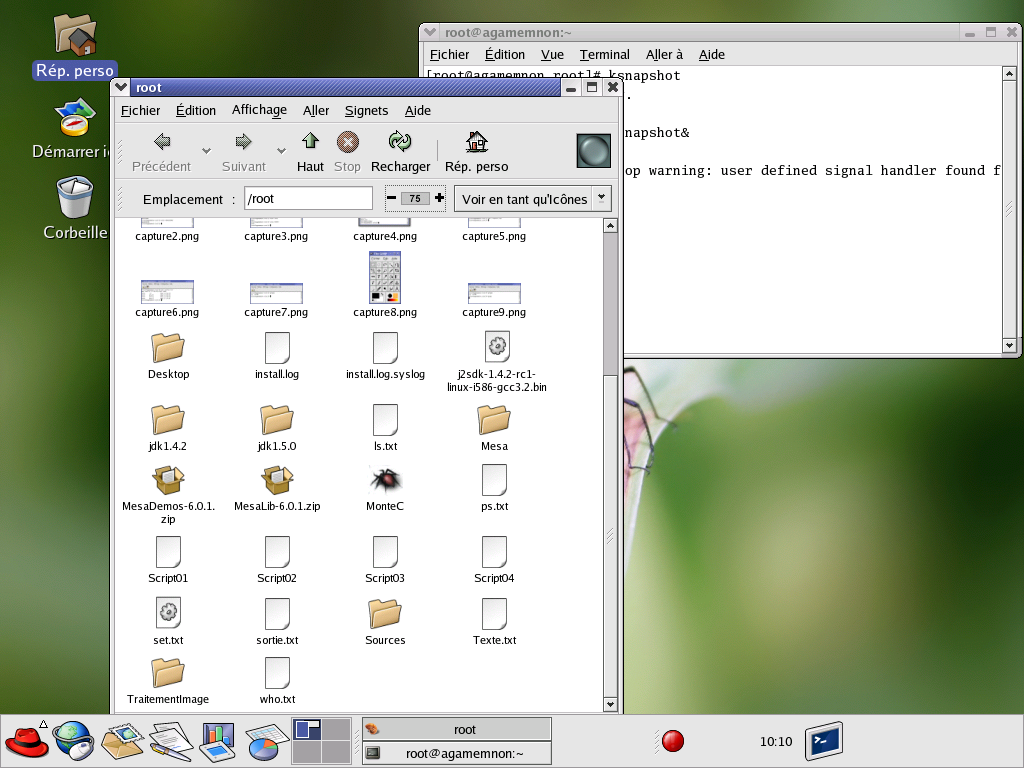Click the Haut (up) toolbar arrow
This screenshot has height=768, width=1024.
pyautogui.click(x=310, y=143)
